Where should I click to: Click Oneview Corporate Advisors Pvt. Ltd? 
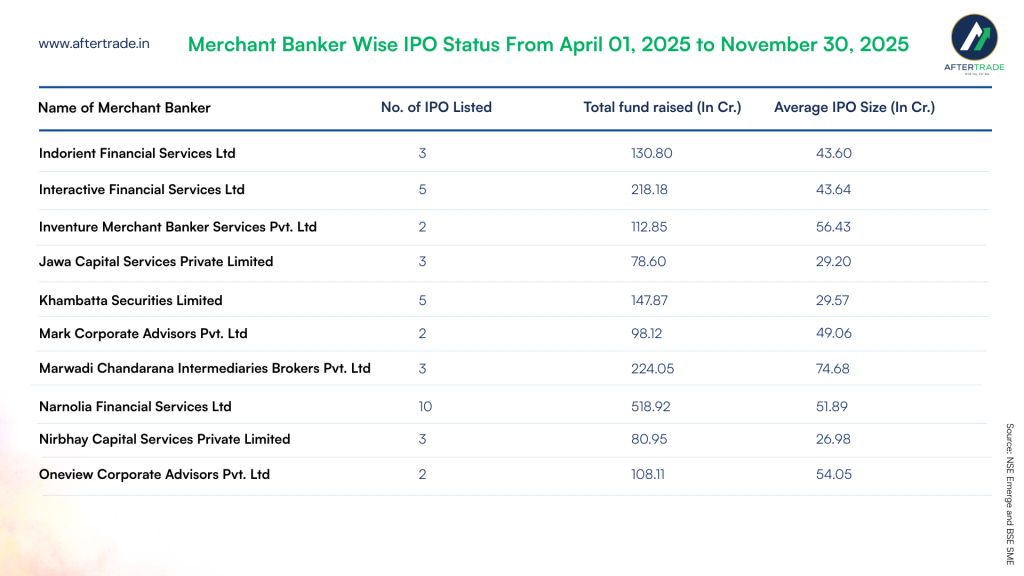click(x=154, y=474)
